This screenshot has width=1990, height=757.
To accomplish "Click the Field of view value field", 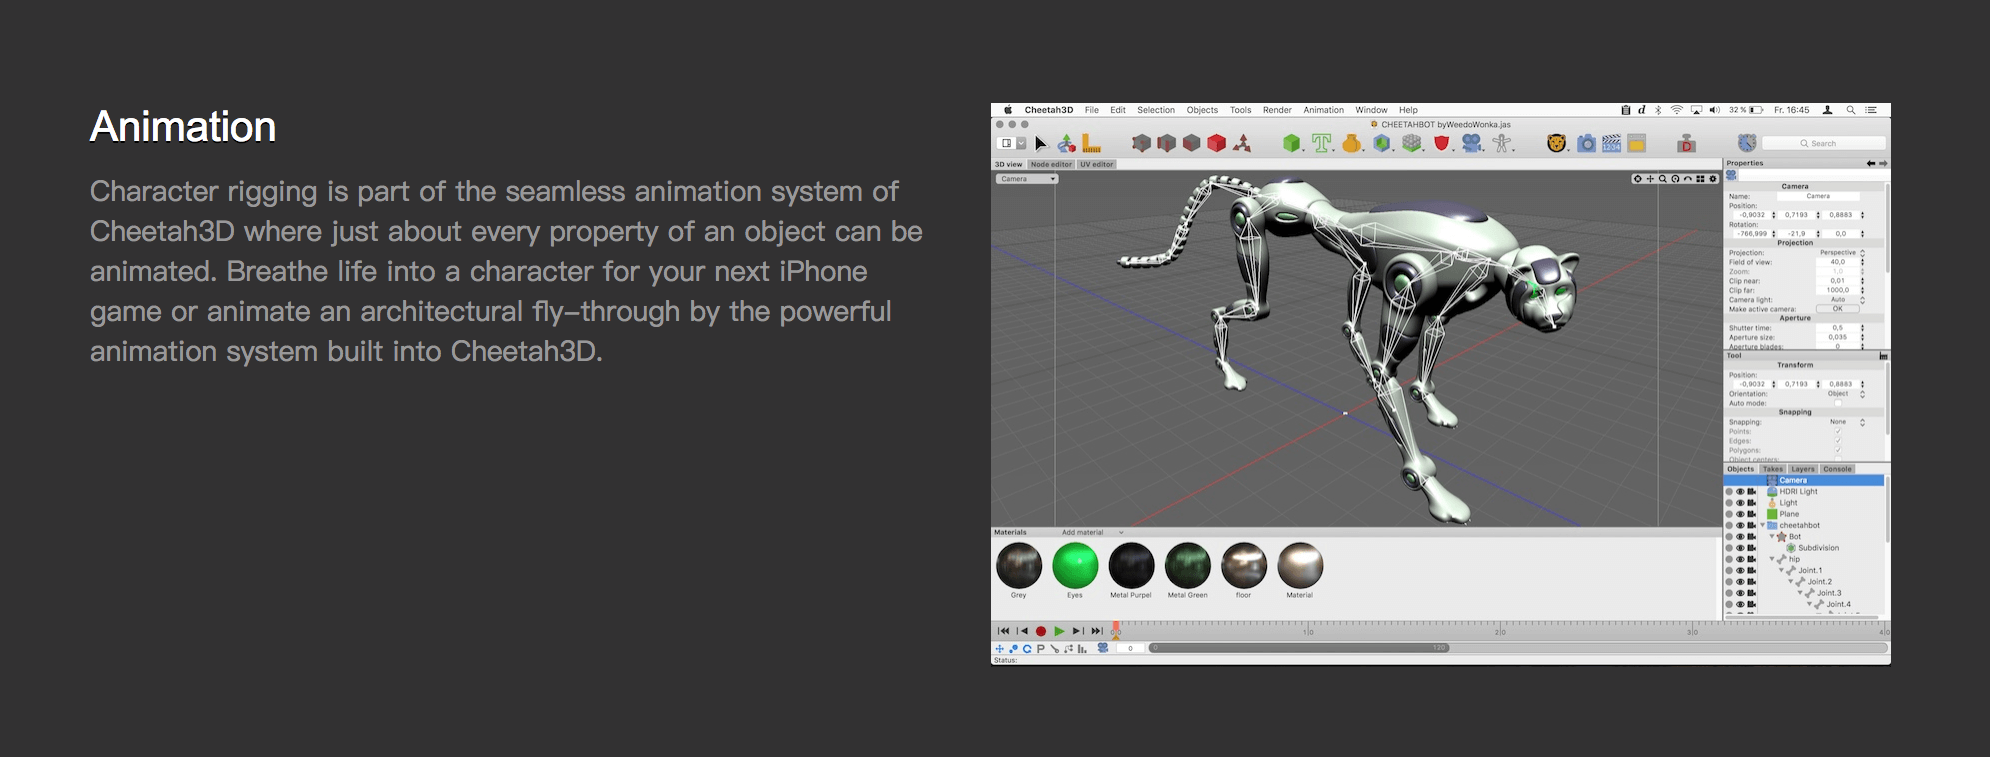I will pos(1837,262).
